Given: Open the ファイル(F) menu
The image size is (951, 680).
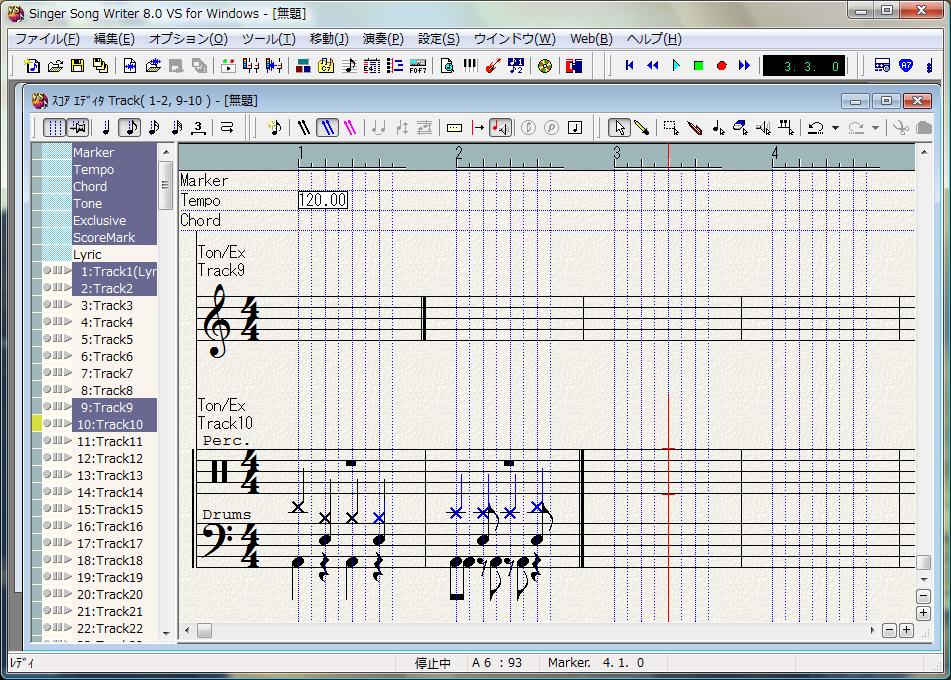Looking at the screenshot, I should click(47, 39).
